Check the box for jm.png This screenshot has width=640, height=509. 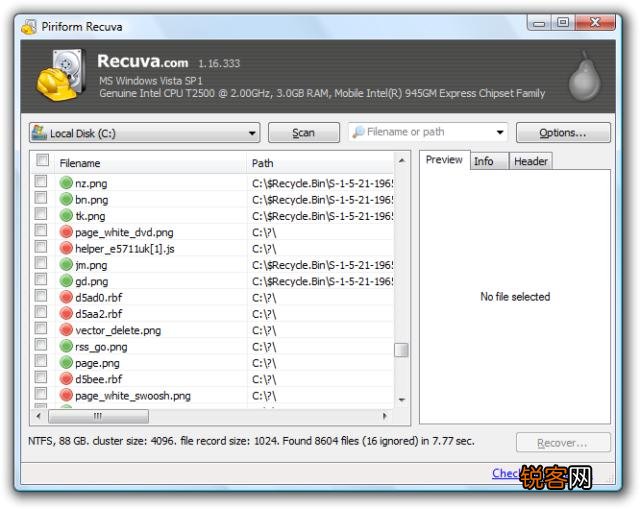[41, 262]
